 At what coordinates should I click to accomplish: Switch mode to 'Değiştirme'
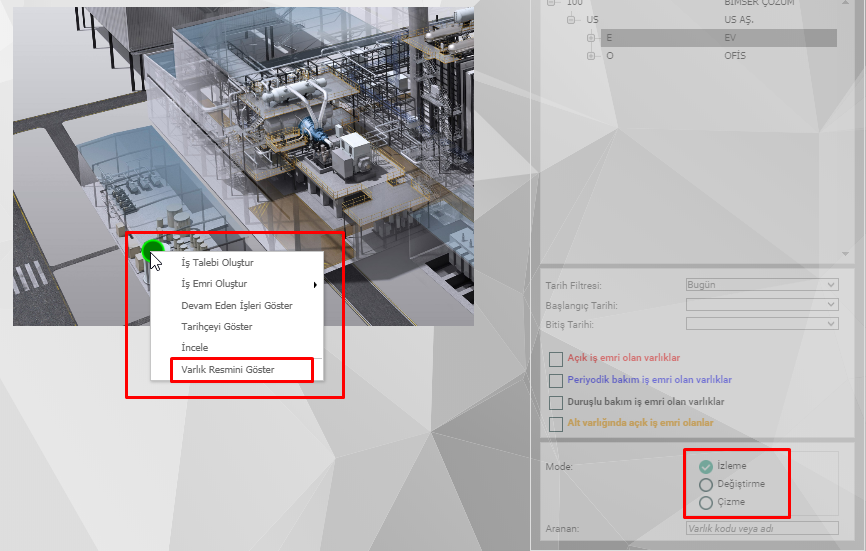click(x=706, y=484)
